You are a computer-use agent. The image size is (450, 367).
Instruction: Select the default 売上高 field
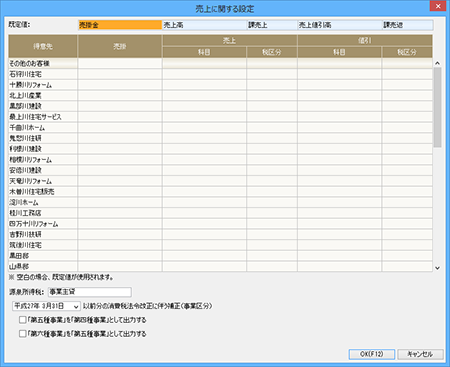[x=204, y=25]
